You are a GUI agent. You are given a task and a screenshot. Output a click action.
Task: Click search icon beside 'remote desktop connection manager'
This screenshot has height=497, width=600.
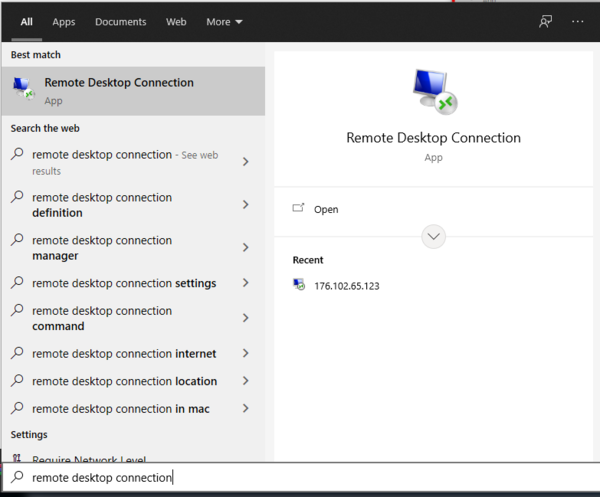pyautogui.click(x=17, y=240)
